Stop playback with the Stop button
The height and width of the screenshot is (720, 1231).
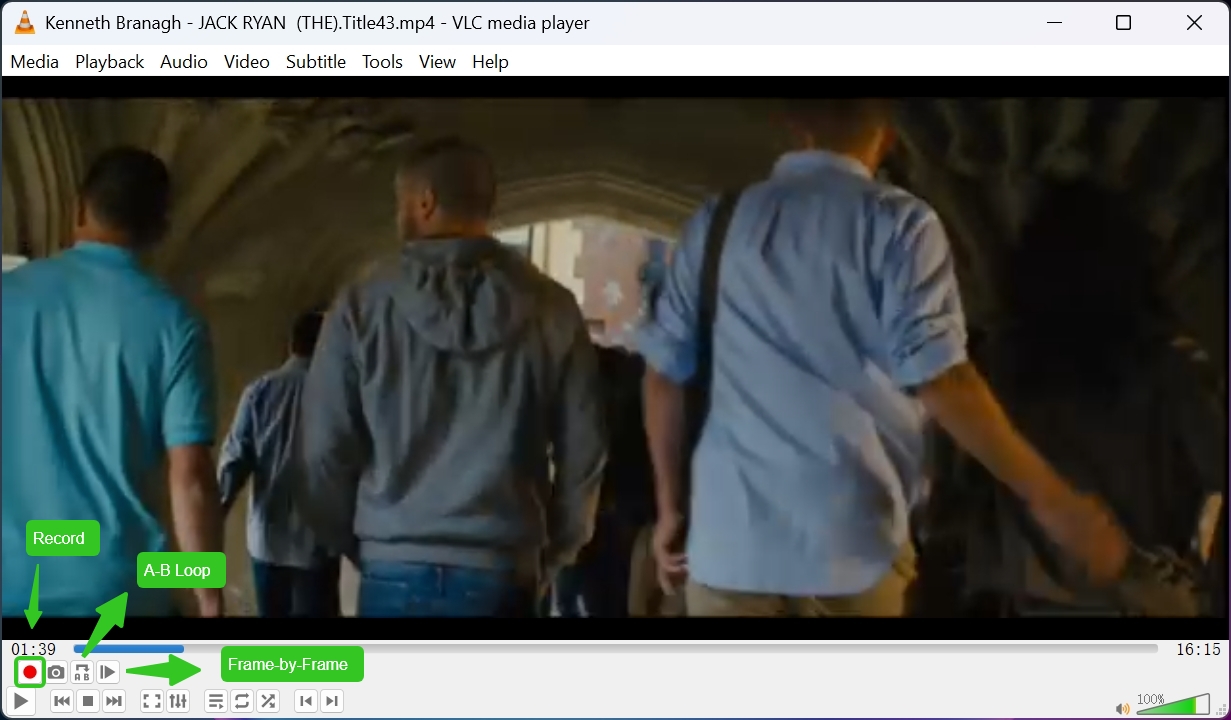[x=88, y=700]
